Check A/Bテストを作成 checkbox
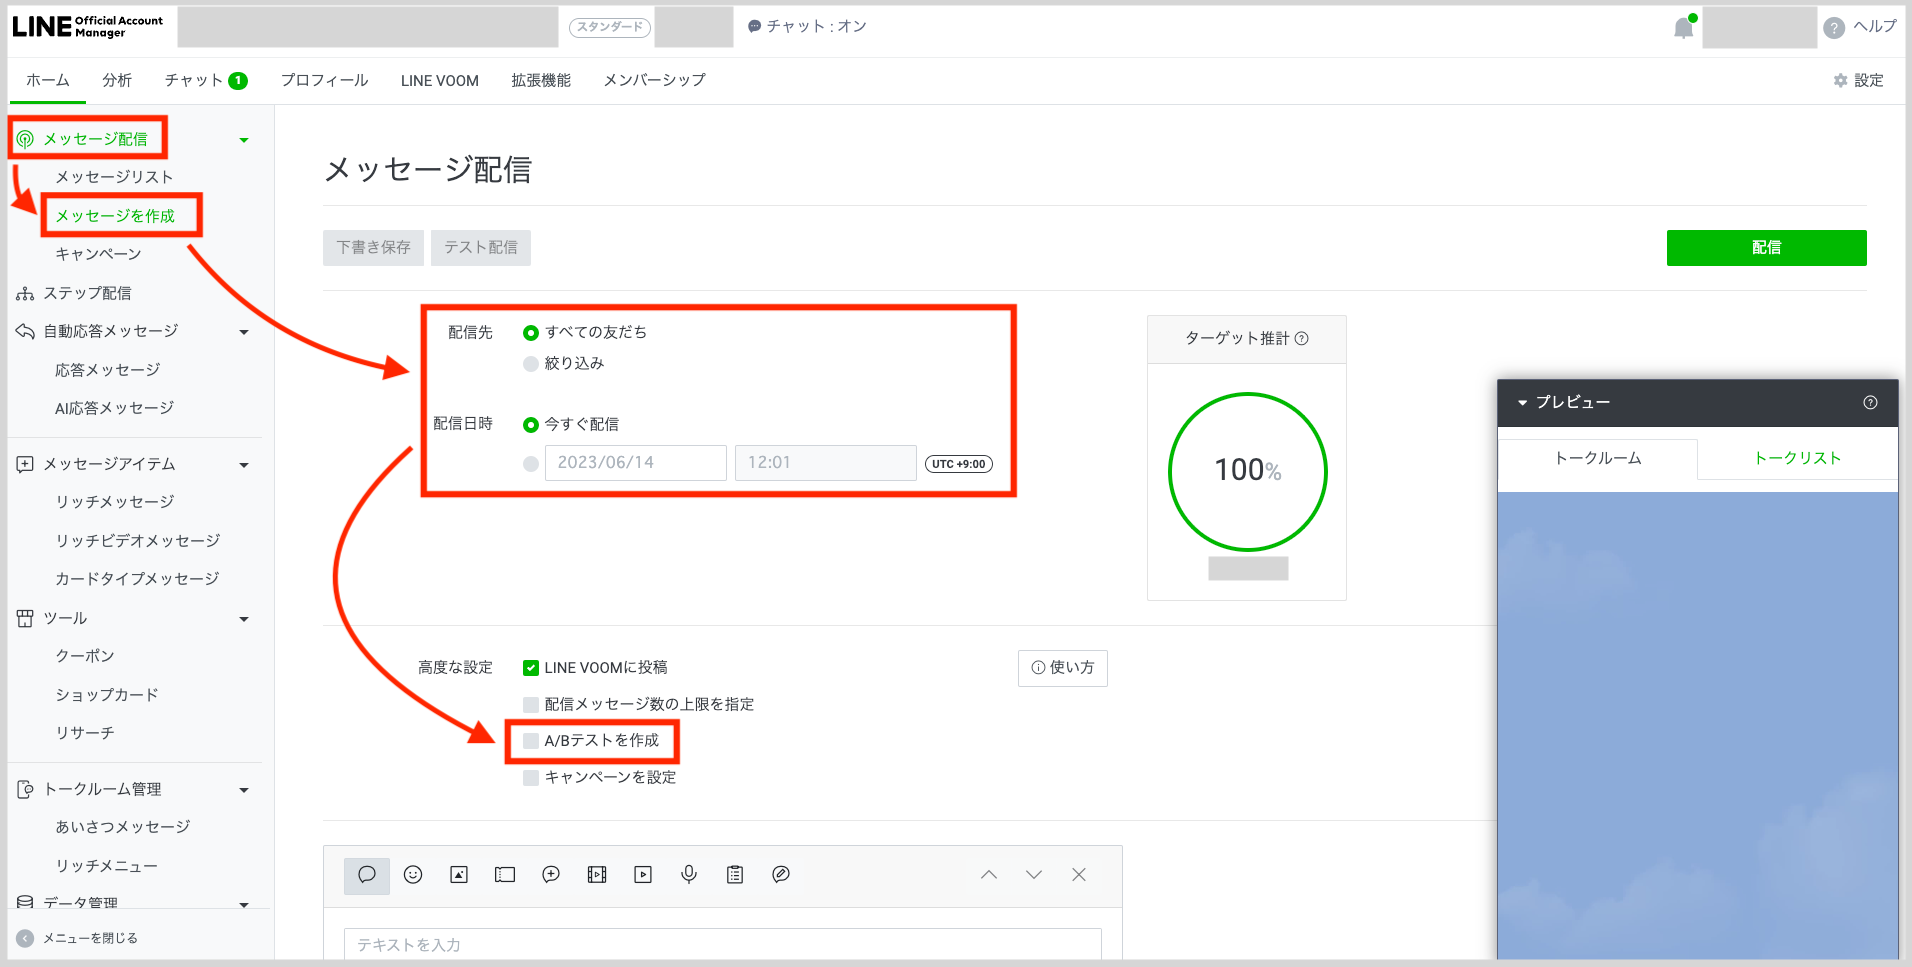This screenshot has height=967, width=1912. point(531,741)
